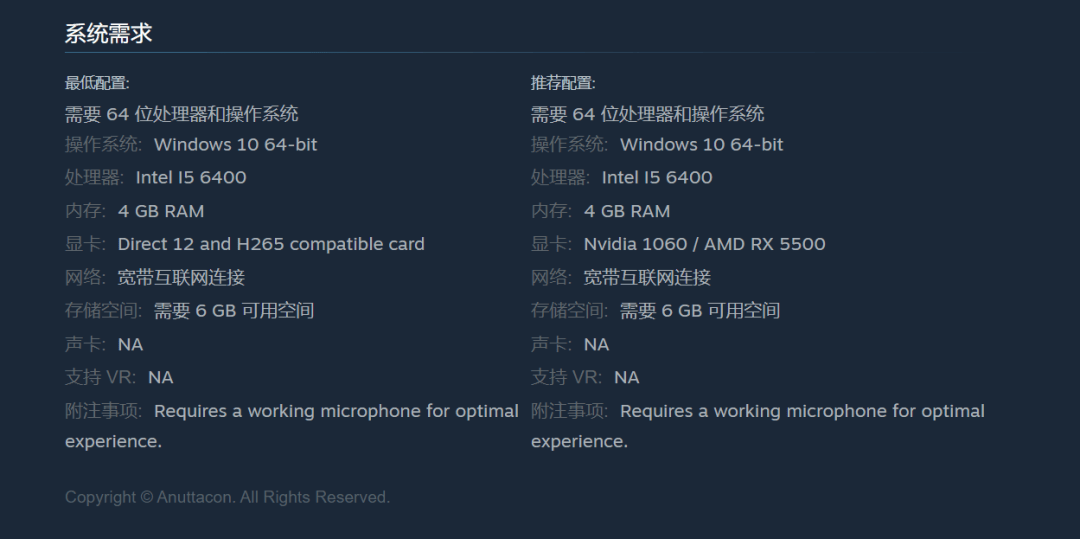The height and width of the screenshot is (539, 1080).
Task: Click Direct 12 and H265 compatible card
Action: point(271,244)
